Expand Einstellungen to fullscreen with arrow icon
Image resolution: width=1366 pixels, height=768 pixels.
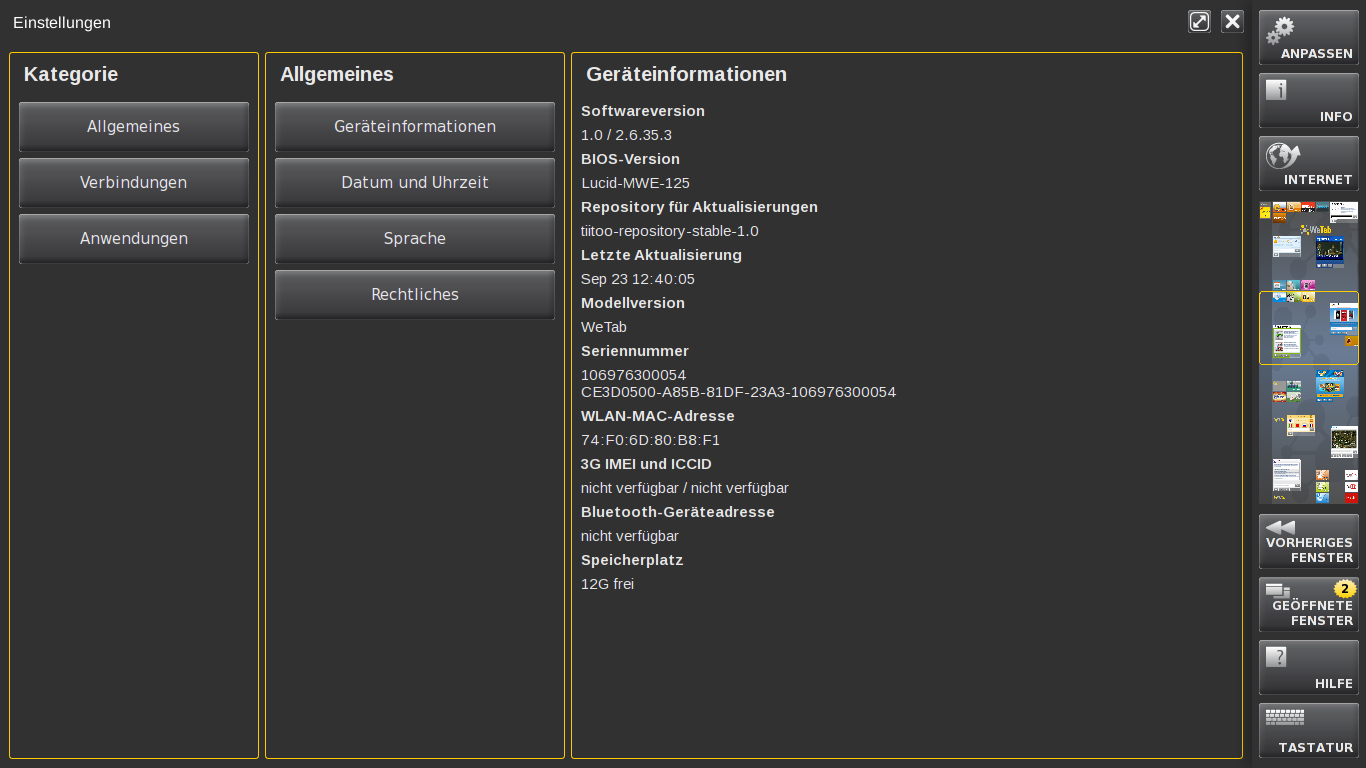click(x=1199, y=21)
